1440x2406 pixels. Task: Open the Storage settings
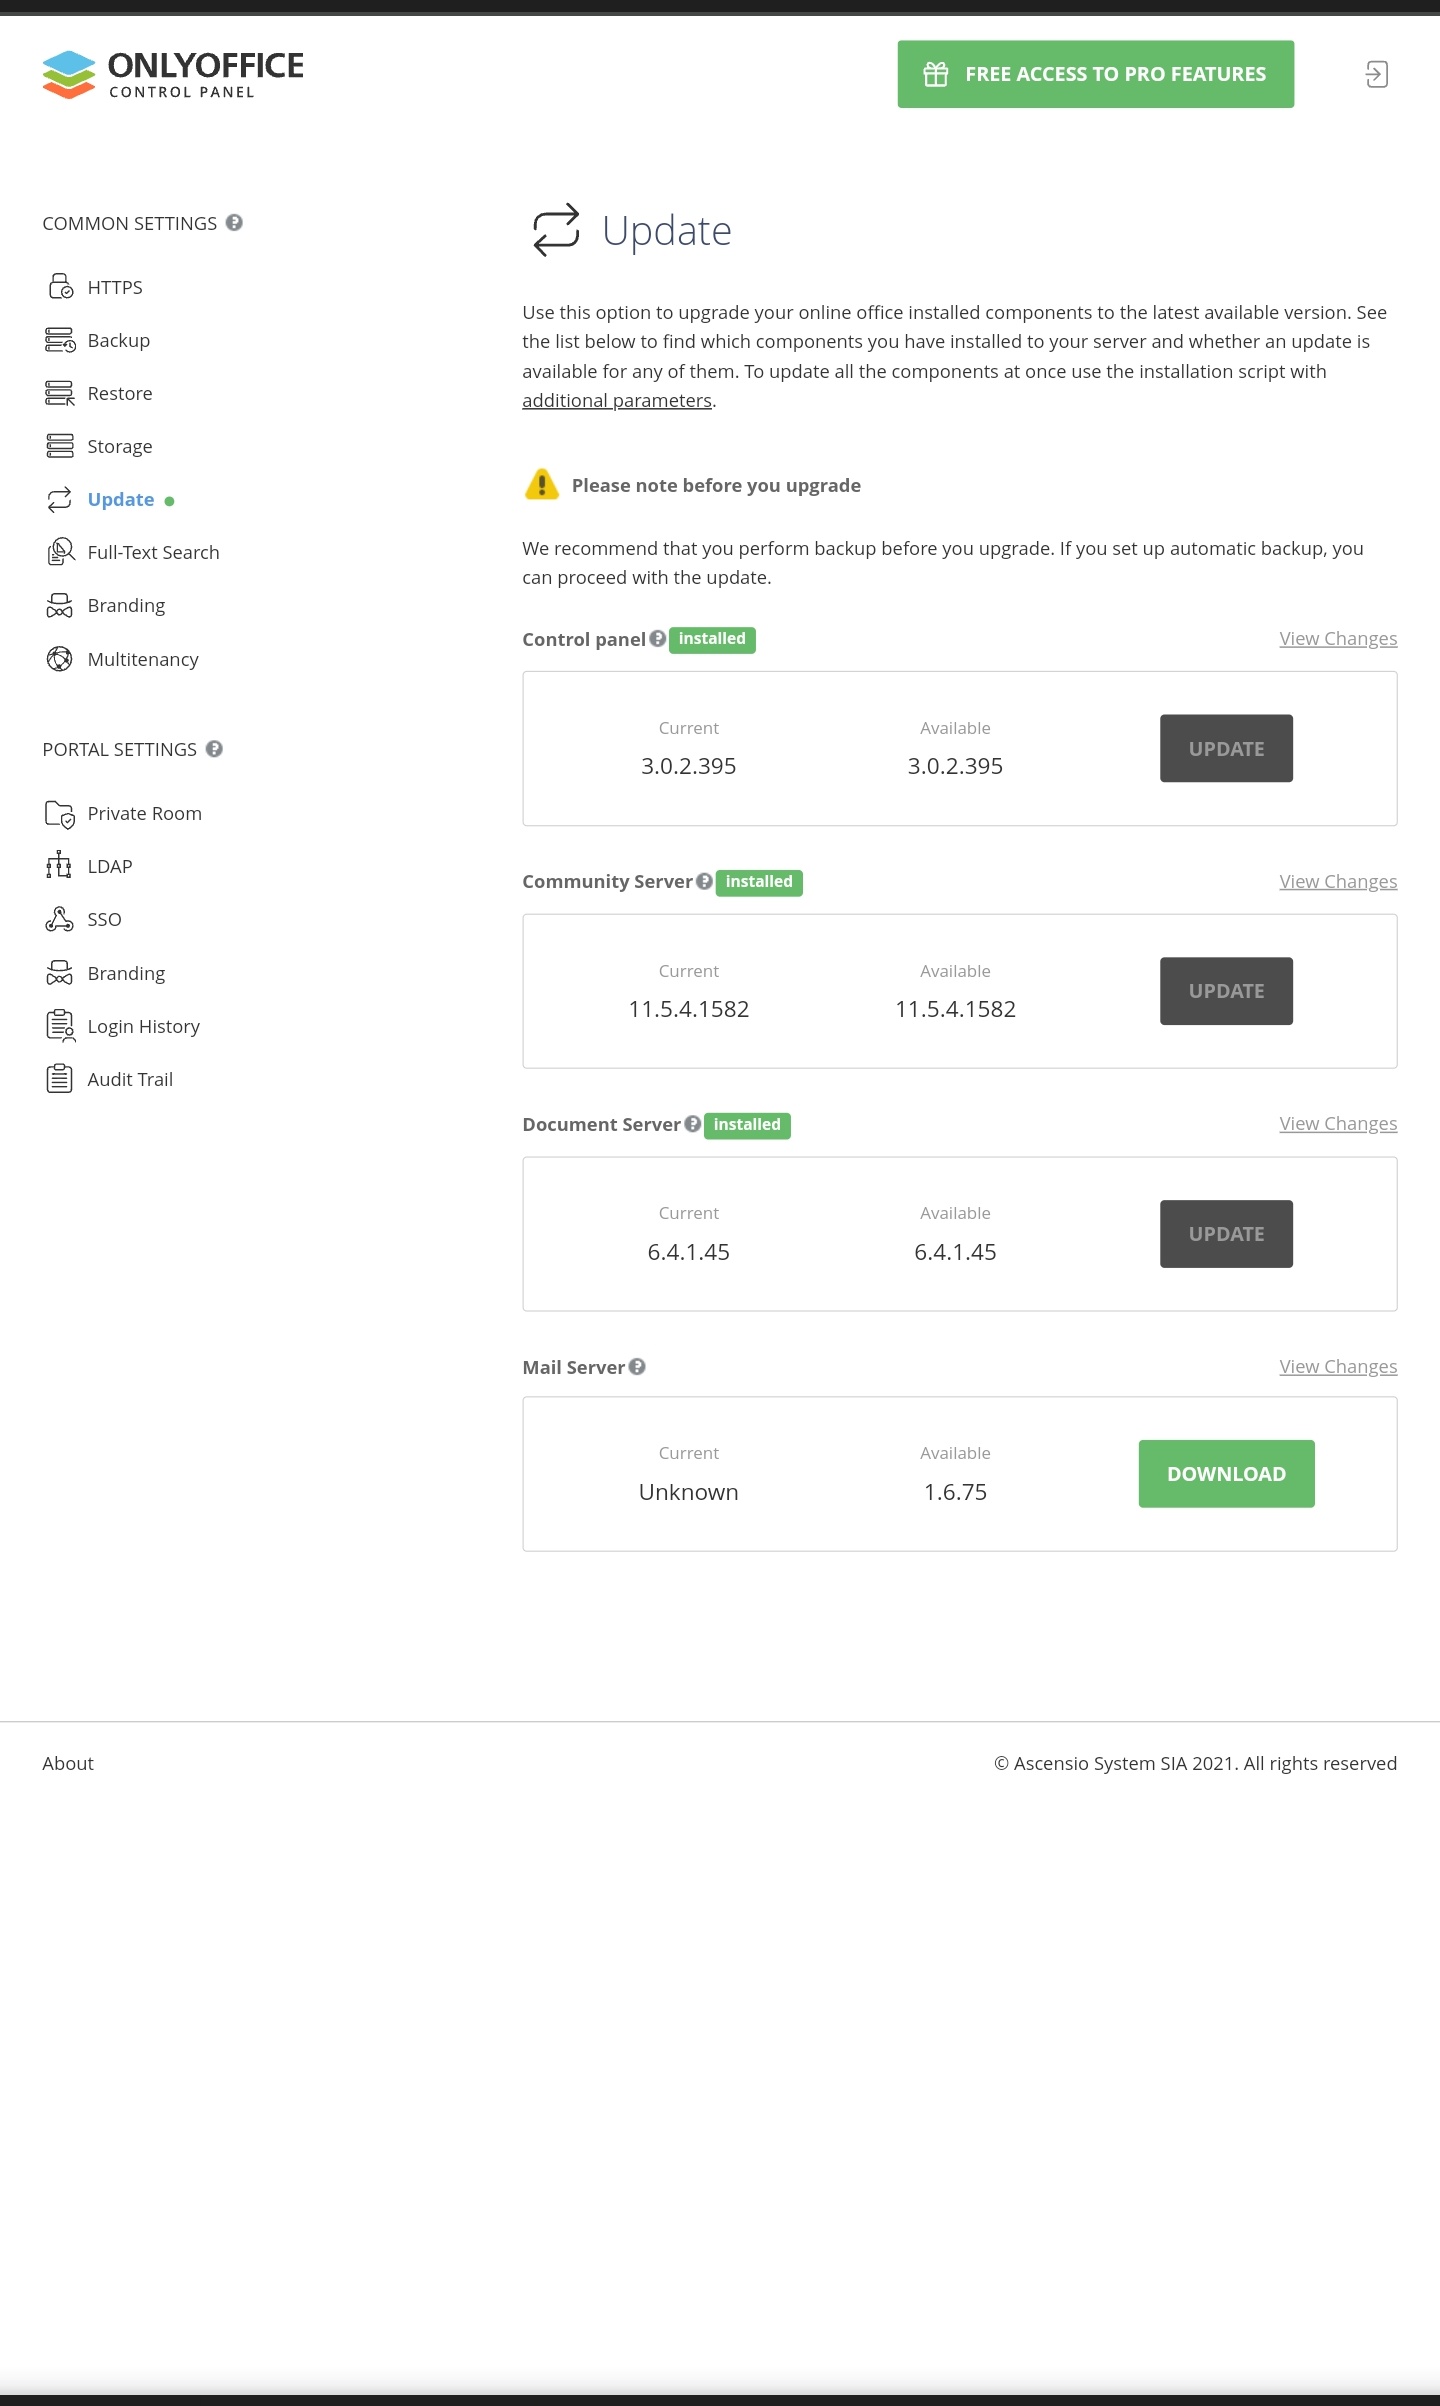120,446
